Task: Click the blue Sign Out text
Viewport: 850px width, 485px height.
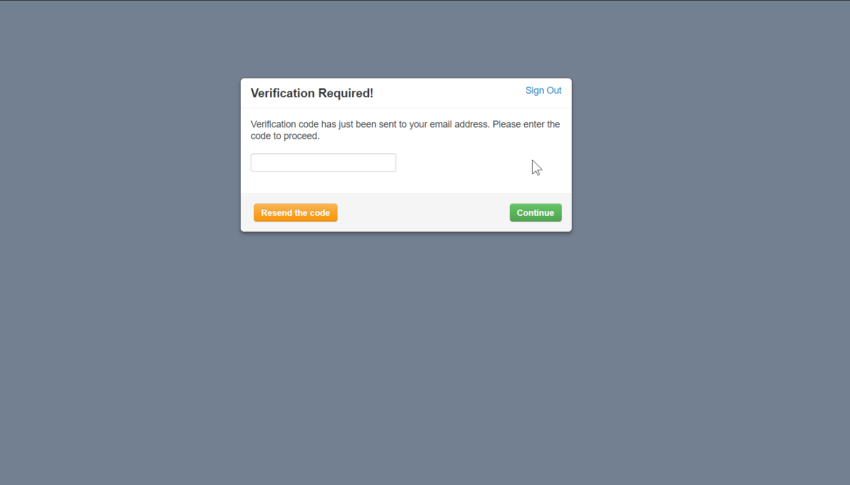Action: coord(543,90)
